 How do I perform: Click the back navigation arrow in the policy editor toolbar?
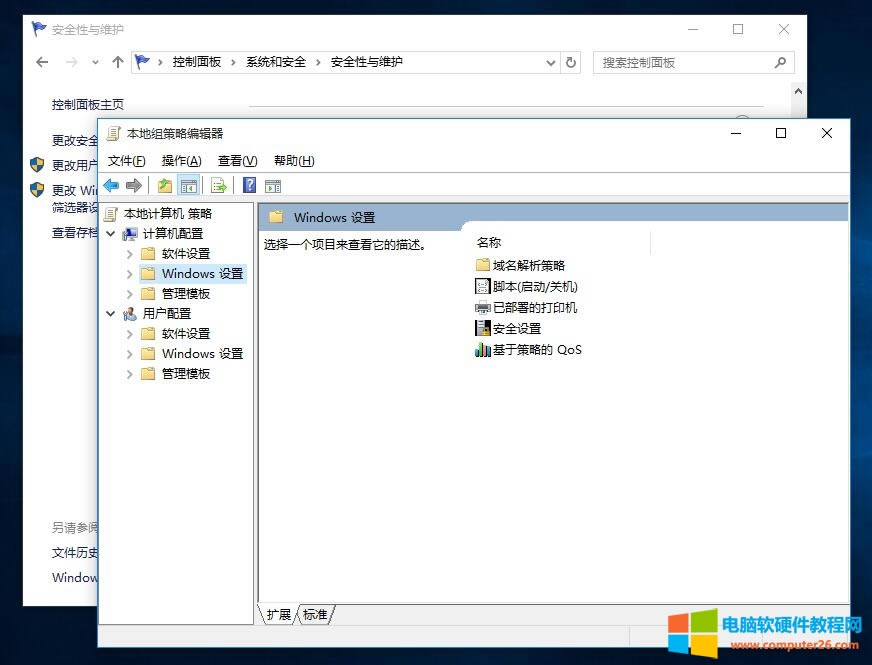(112, 184)
